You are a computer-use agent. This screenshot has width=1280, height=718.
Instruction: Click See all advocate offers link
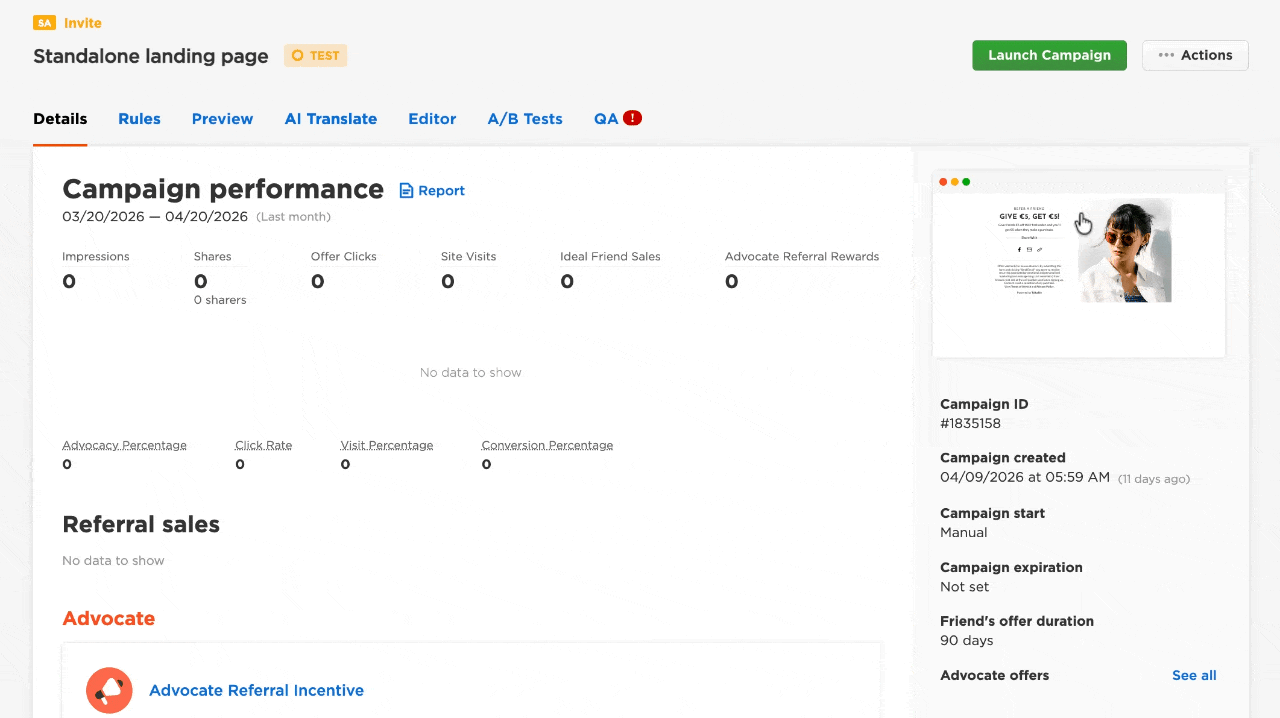point(1194,675)
